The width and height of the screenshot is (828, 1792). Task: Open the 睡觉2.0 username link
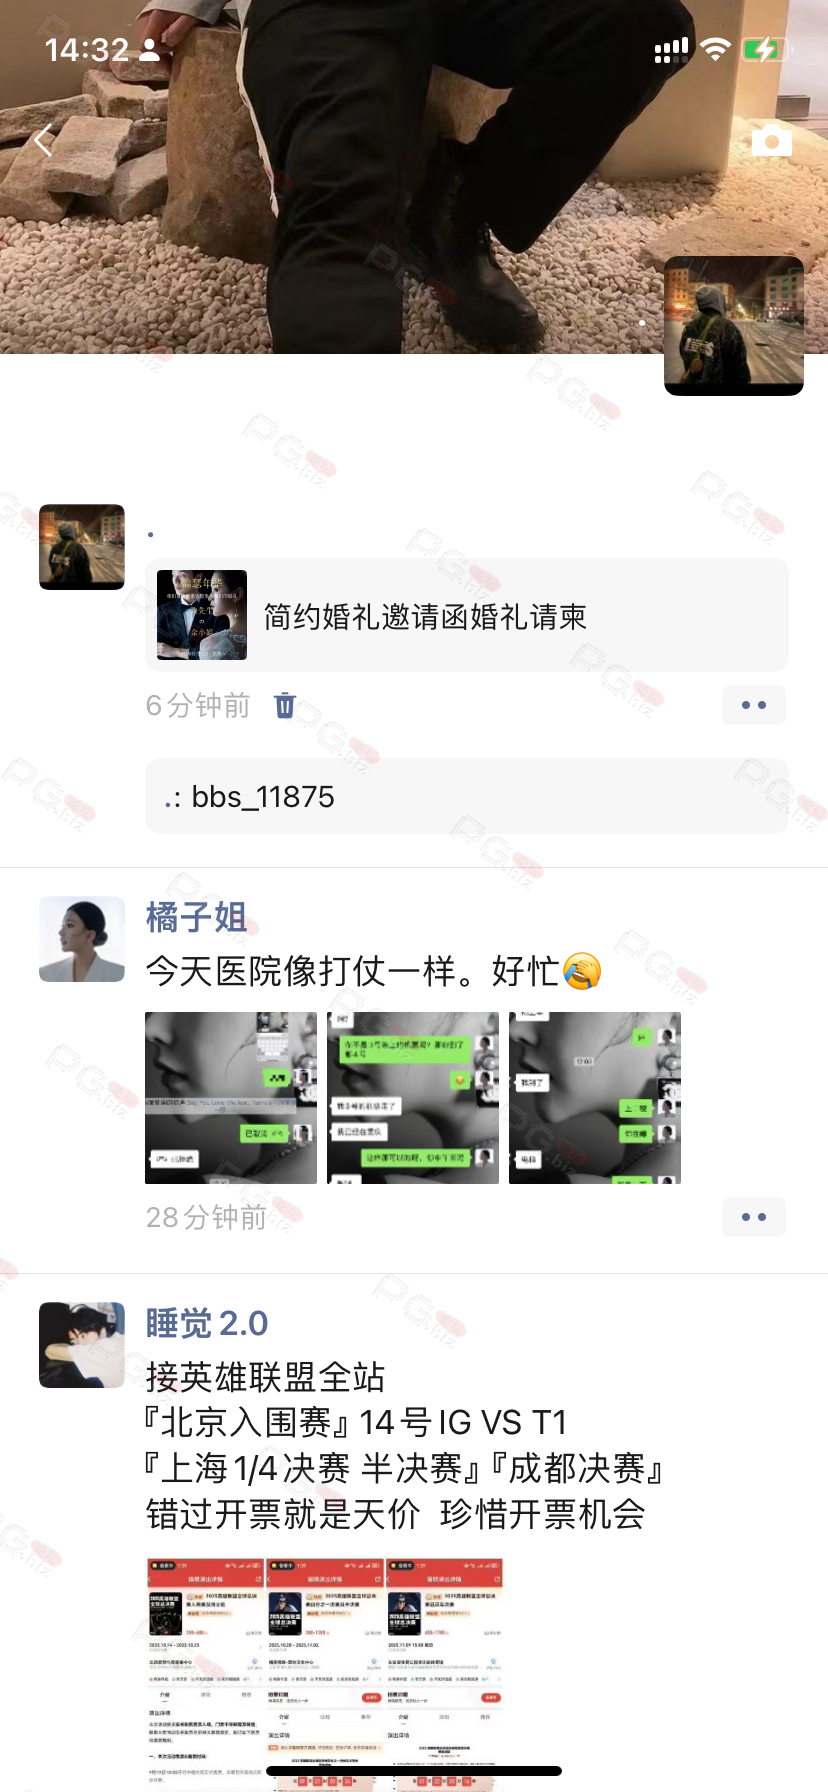207,1323
